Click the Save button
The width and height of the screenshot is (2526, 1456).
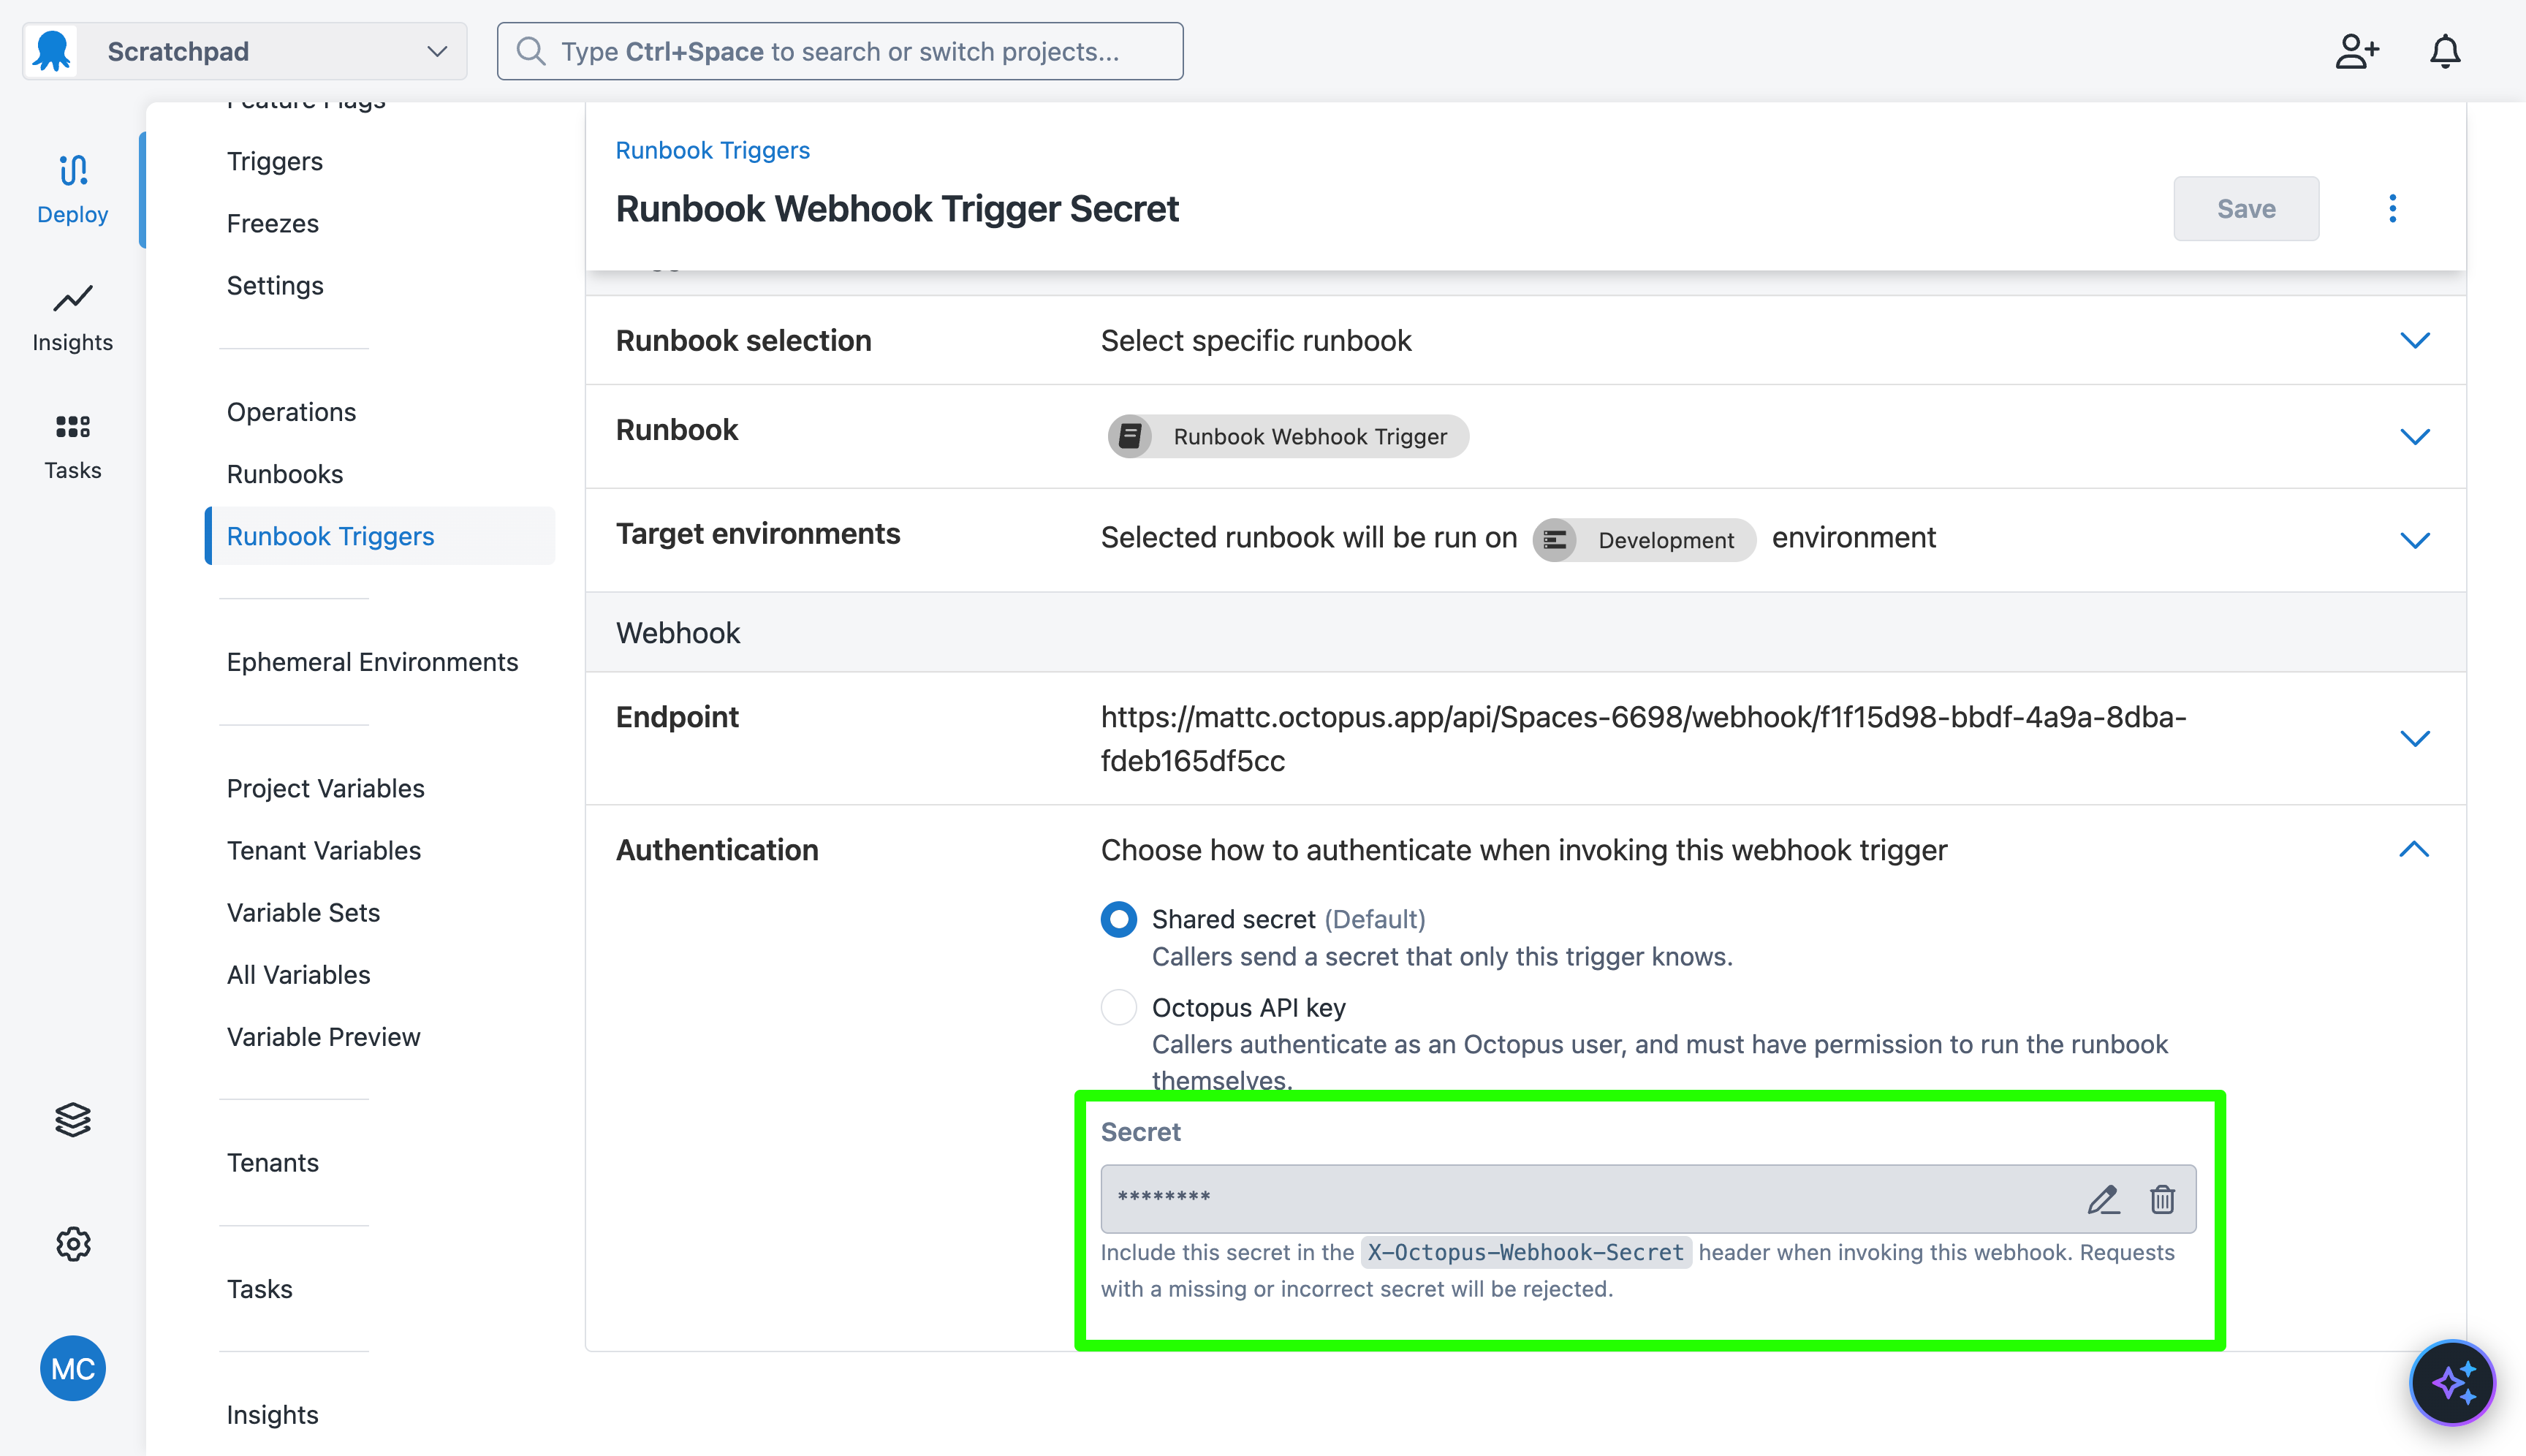(2246, 208)
